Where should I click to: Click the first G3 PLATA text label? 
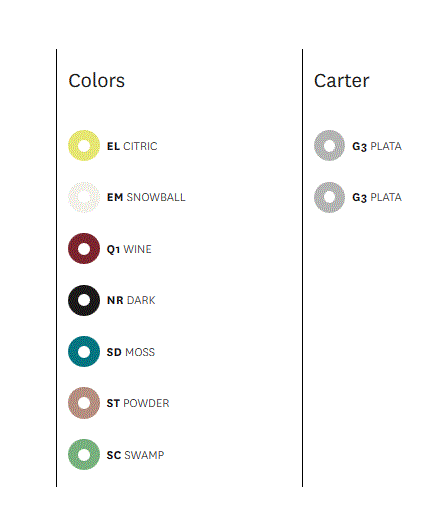point(377,146)
